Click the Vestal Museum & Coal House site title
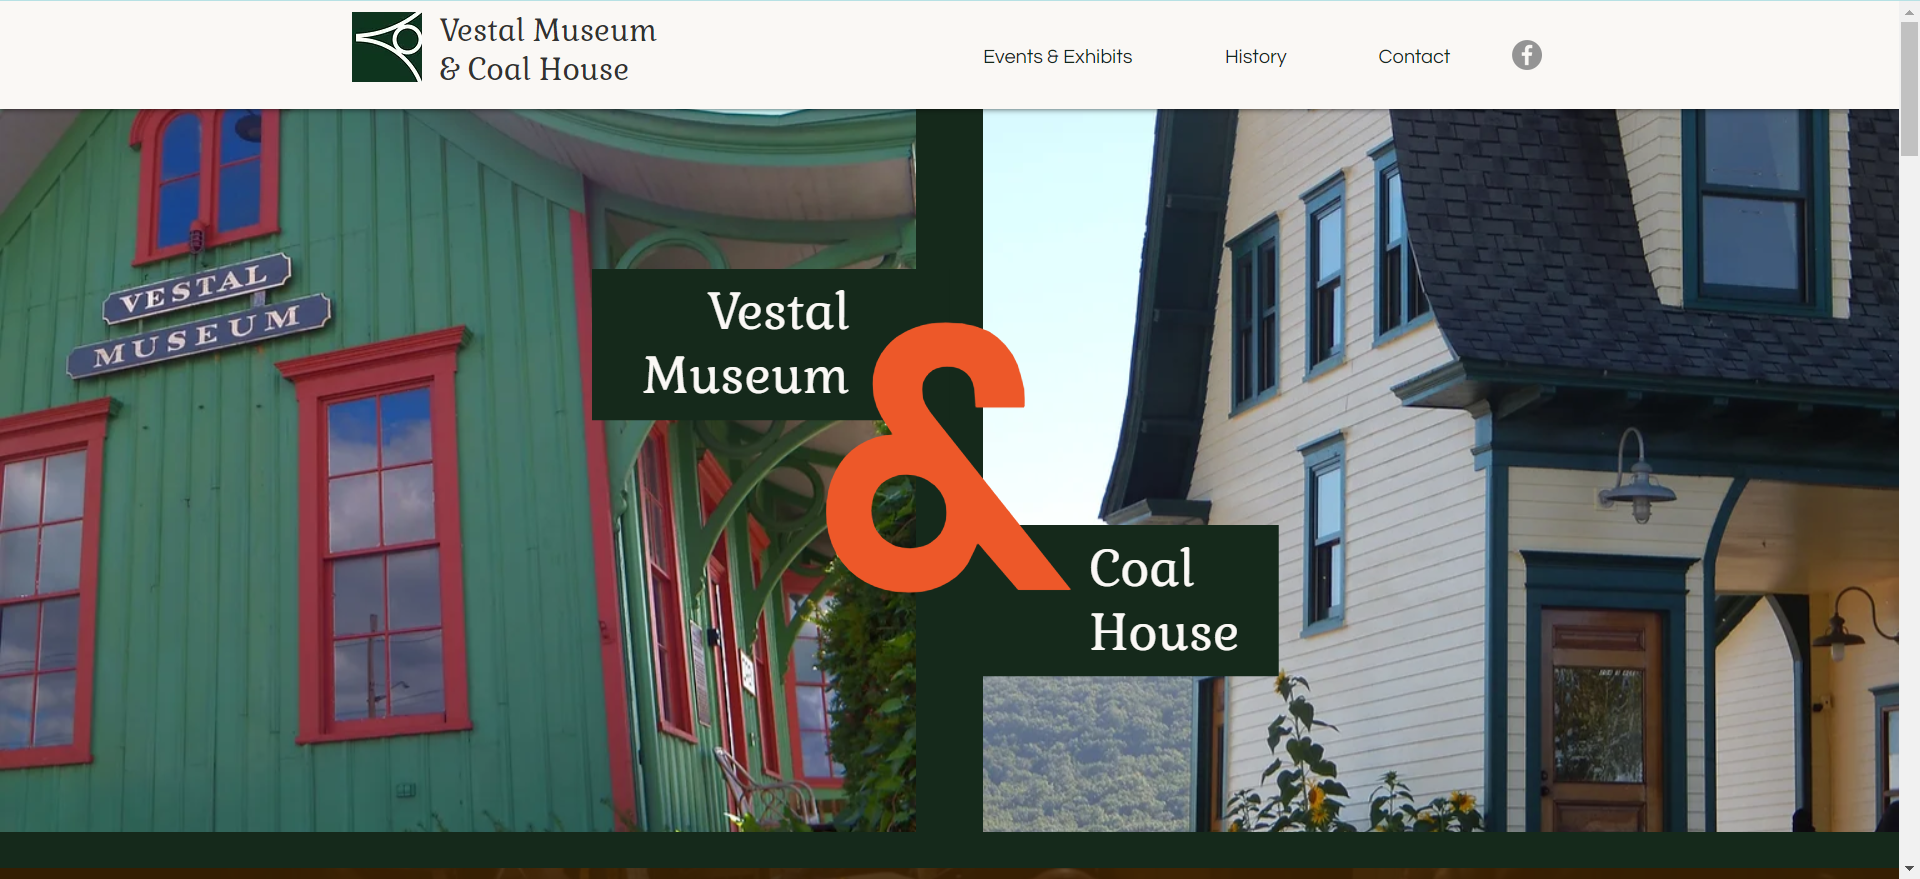Viewport: 1920px width, 879px height. pos(548,49)
